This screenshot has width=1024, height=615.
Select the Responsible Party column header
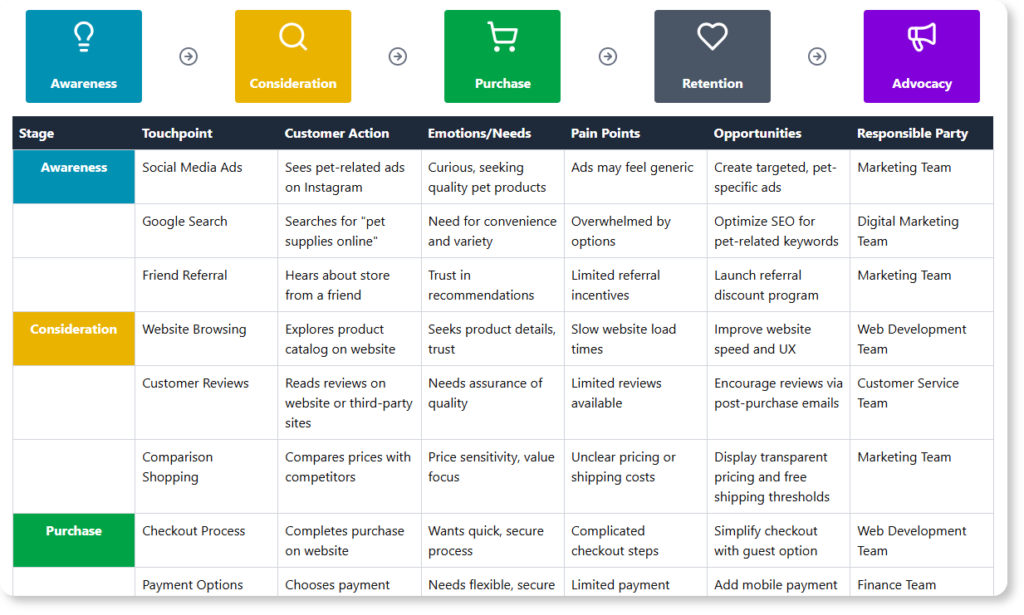pos(912,133)
